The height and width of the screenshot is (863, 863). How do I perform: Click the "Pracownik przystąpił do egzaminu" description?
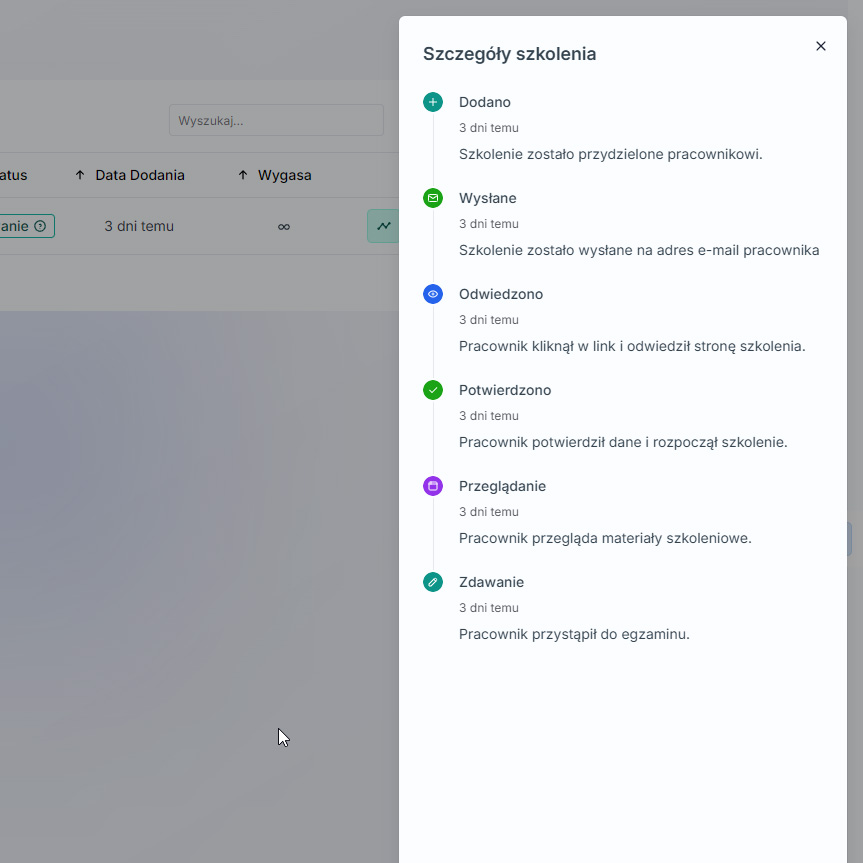(574, 634)
